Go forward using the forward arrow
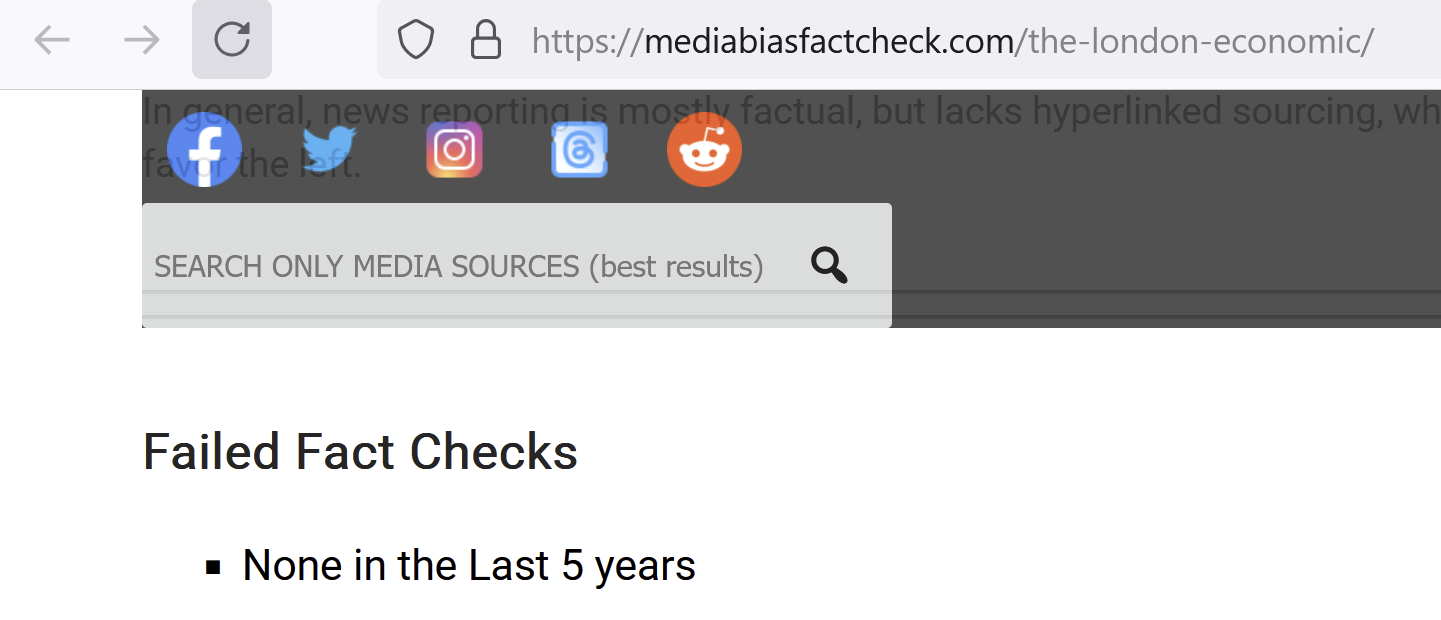Viewport: 1441px width, 620px height. [x=143, y=39]
